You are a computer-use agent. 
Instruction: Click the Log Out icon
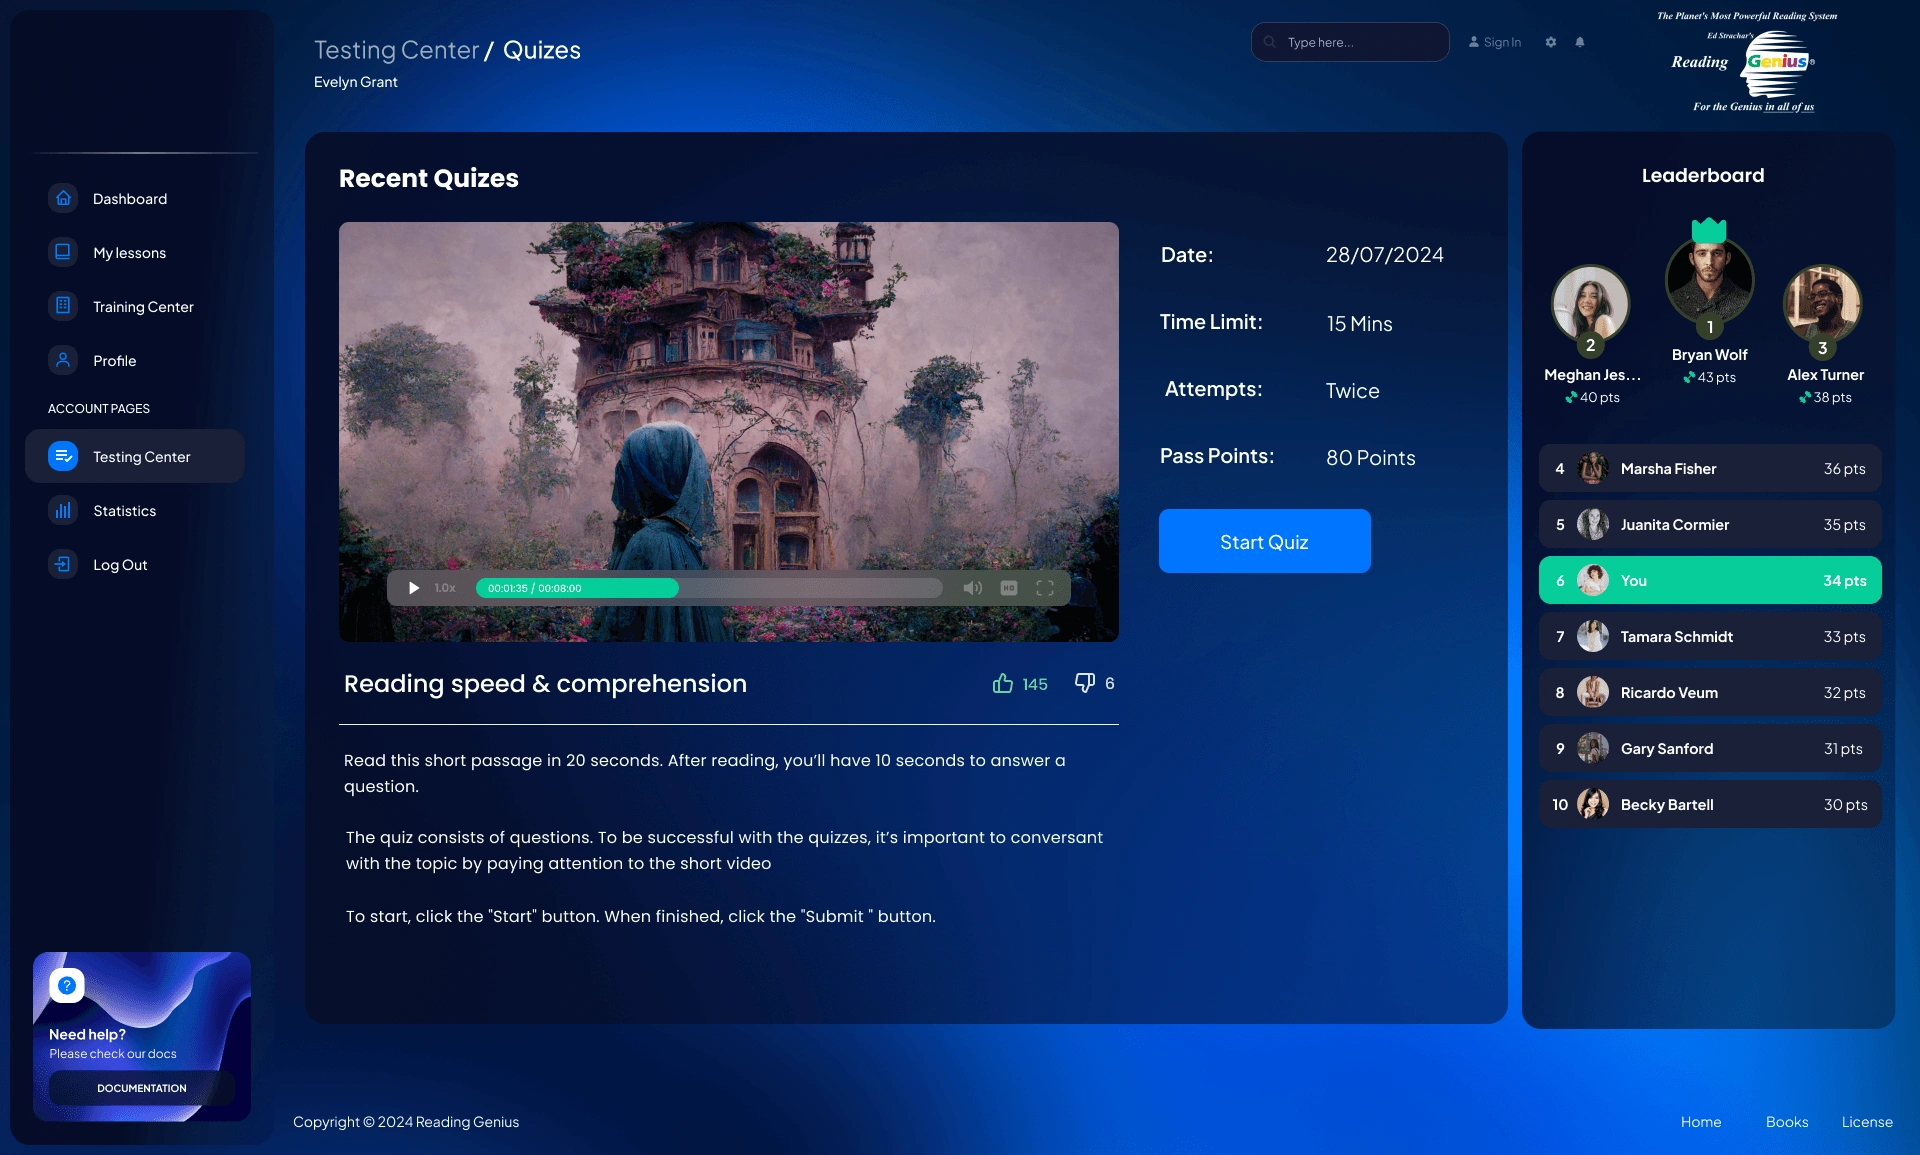[63, 564]
